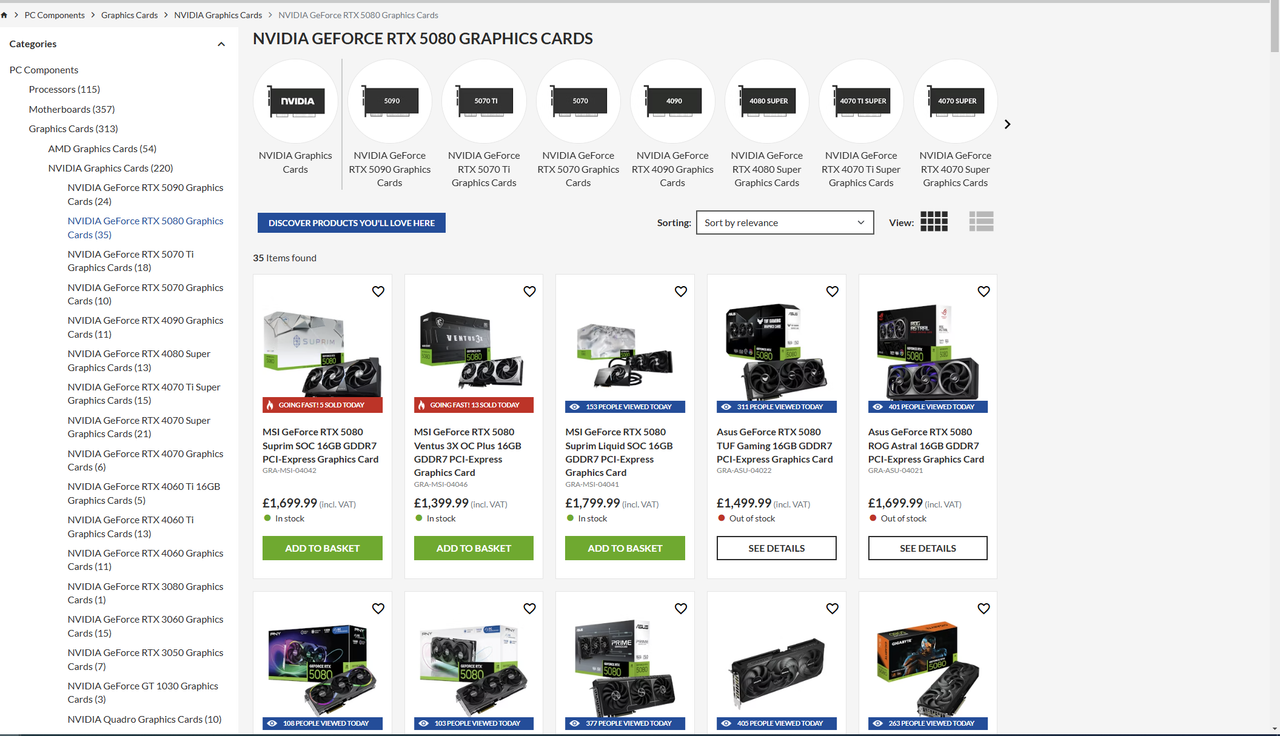Open Motherboards (357) category
The image size is (1280, 736).
click(x=72, y=109)
